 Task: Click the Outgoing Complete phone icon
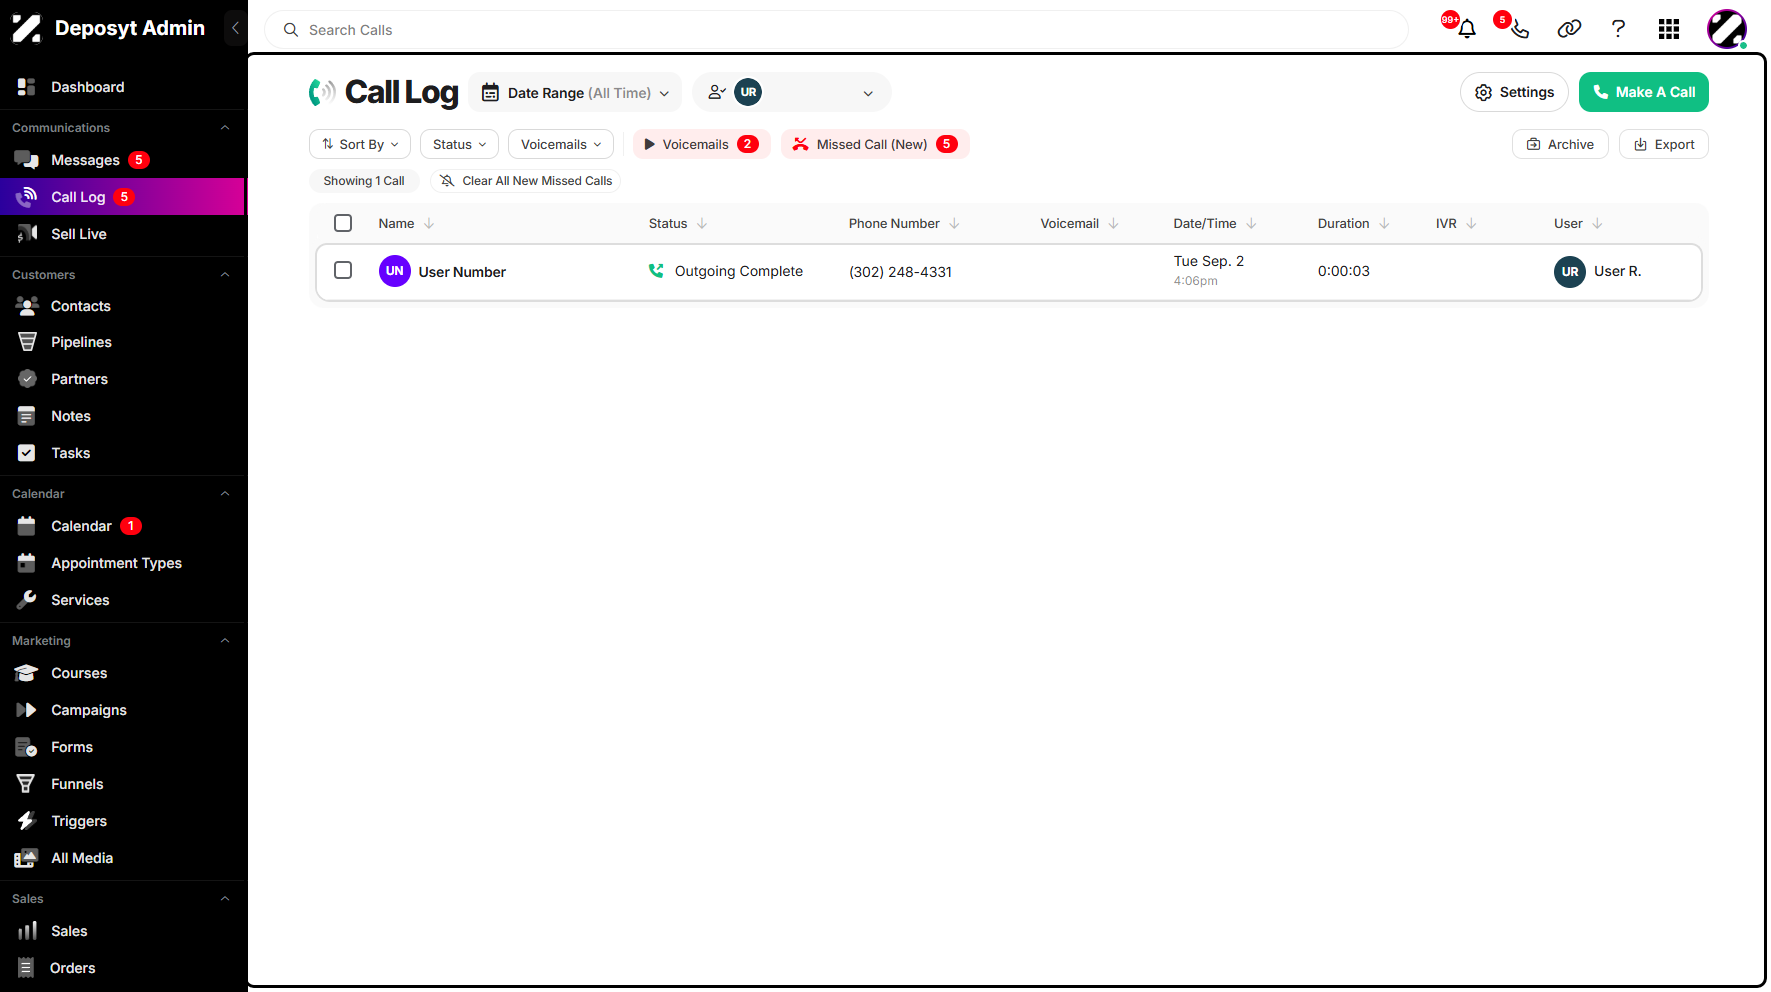coord(656,271)
